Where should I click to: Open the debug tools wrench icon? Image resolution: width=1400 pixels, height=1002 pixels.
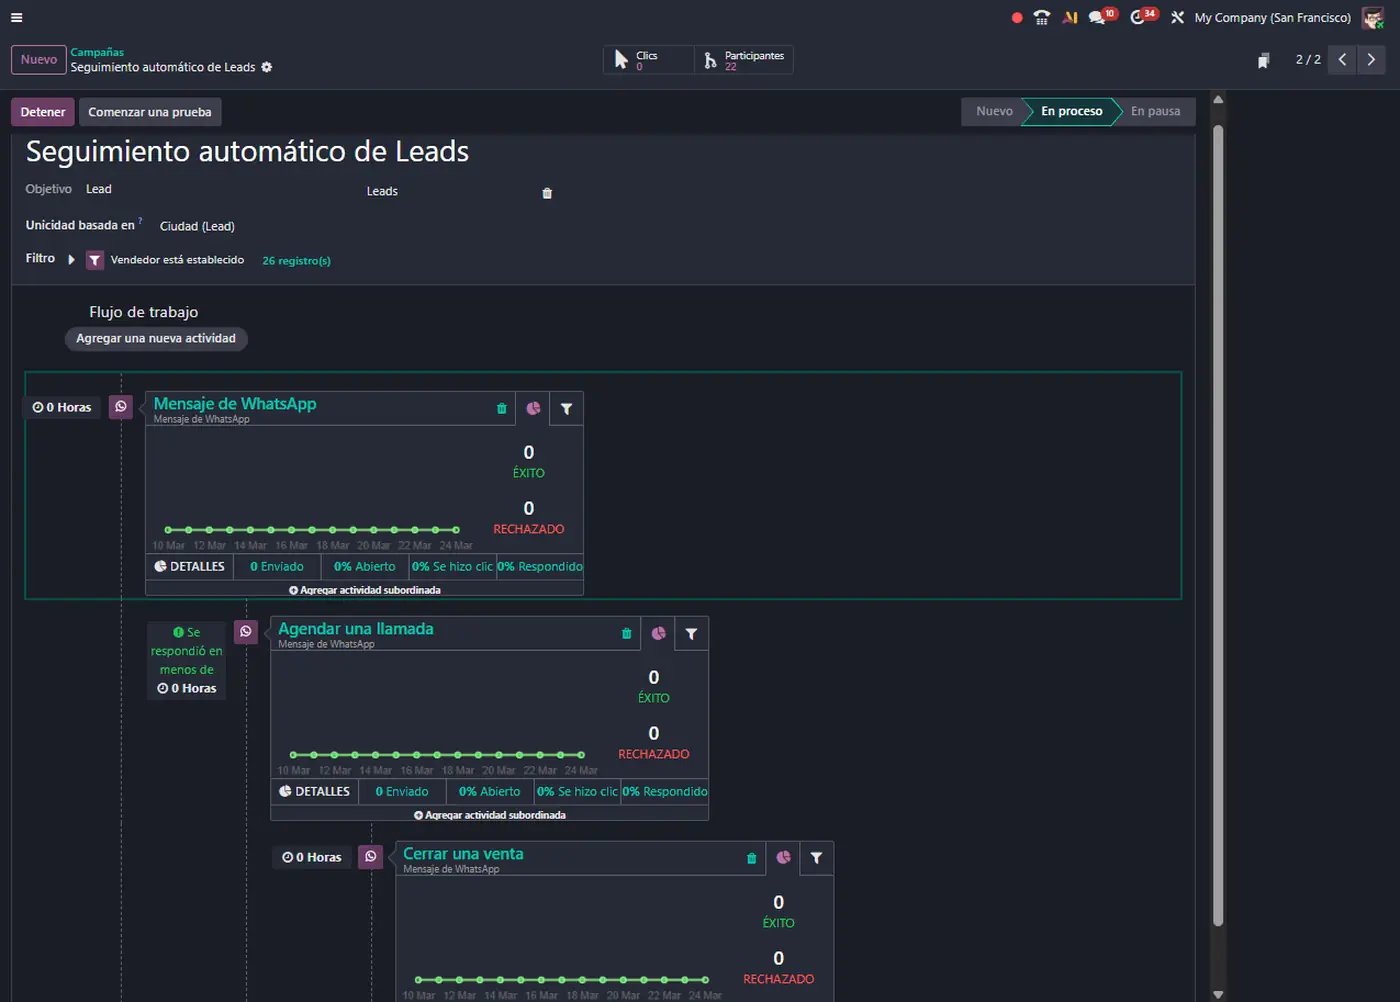pos(1178,18)
